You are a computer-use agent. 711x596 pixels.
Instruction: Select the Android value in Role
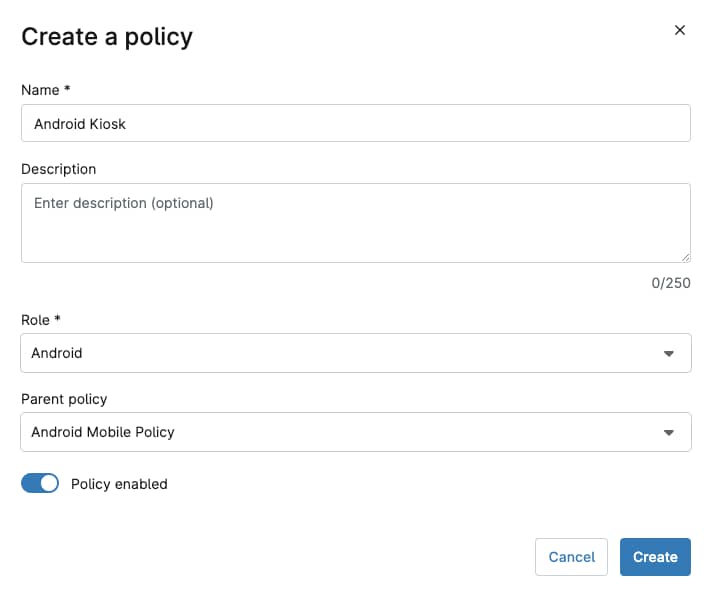(x=57, y=353)
